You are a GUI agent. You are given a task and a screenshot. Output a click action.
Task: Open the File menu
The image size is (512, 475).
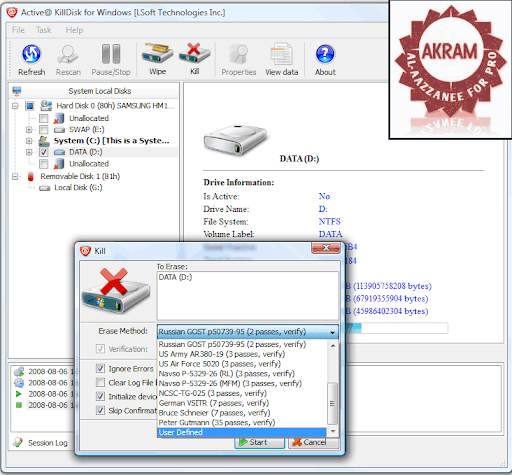click(x=18, y=30)
